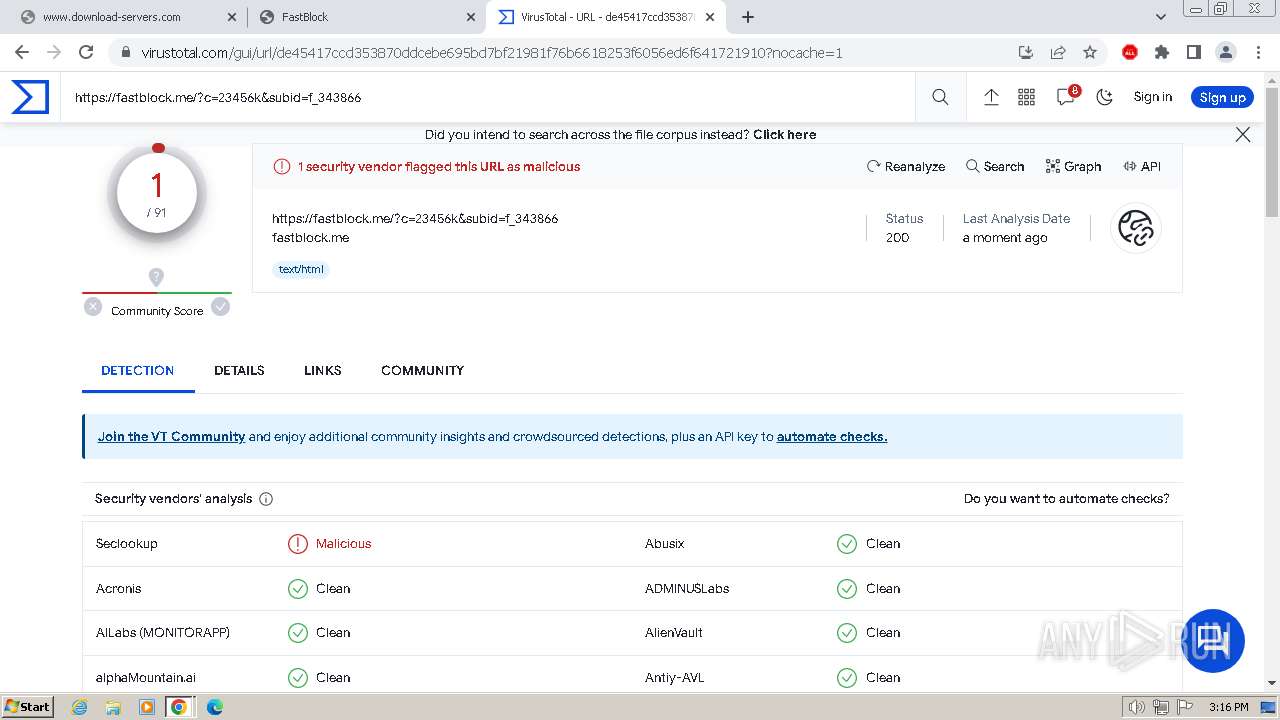The width and height of the screenshot is (1280, 720).
Task: Close the FastBlock tab
Action: coord(471,17)
